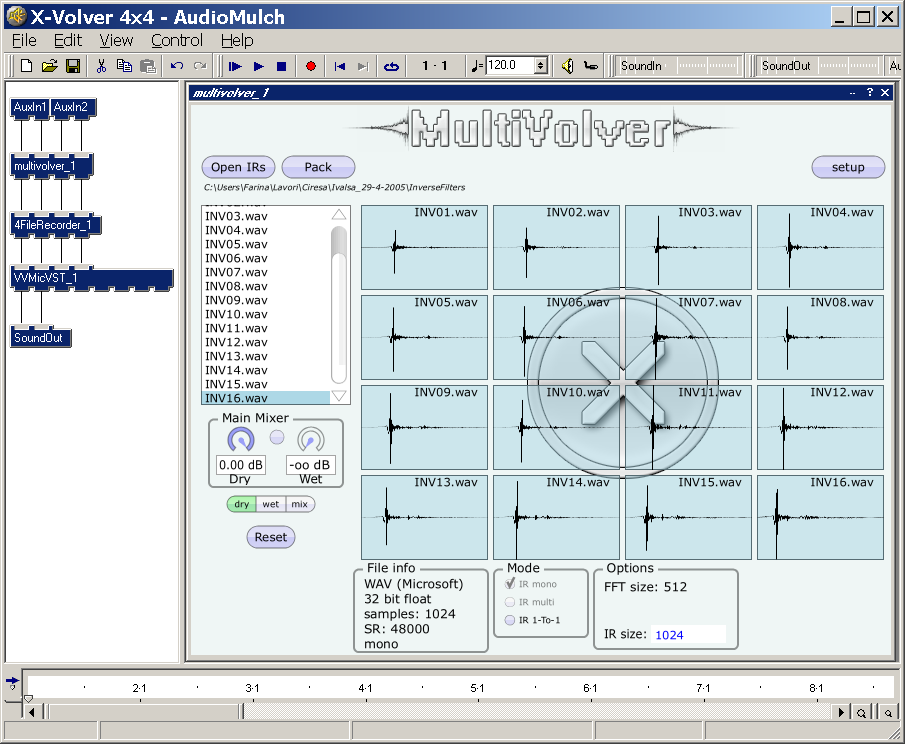Select mix mixer mode
This screenshot has height=744, width=905.
[x=300, y=504]
